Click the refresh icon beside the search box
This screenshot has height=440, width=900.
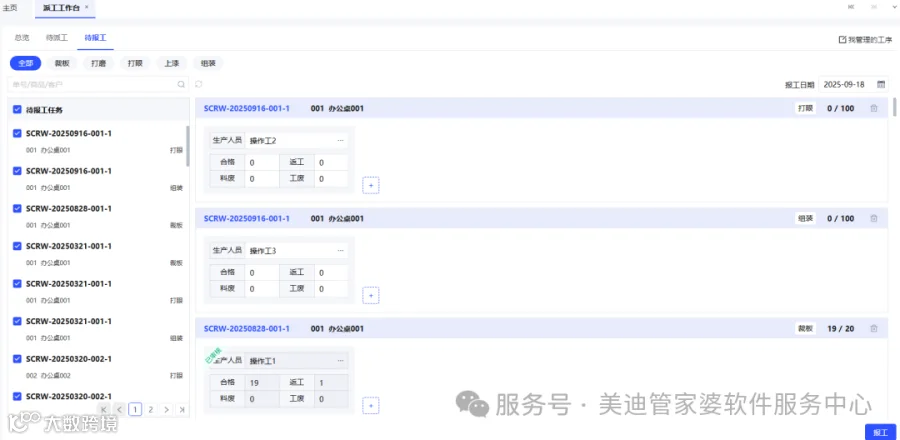click(x=199, y=84)
